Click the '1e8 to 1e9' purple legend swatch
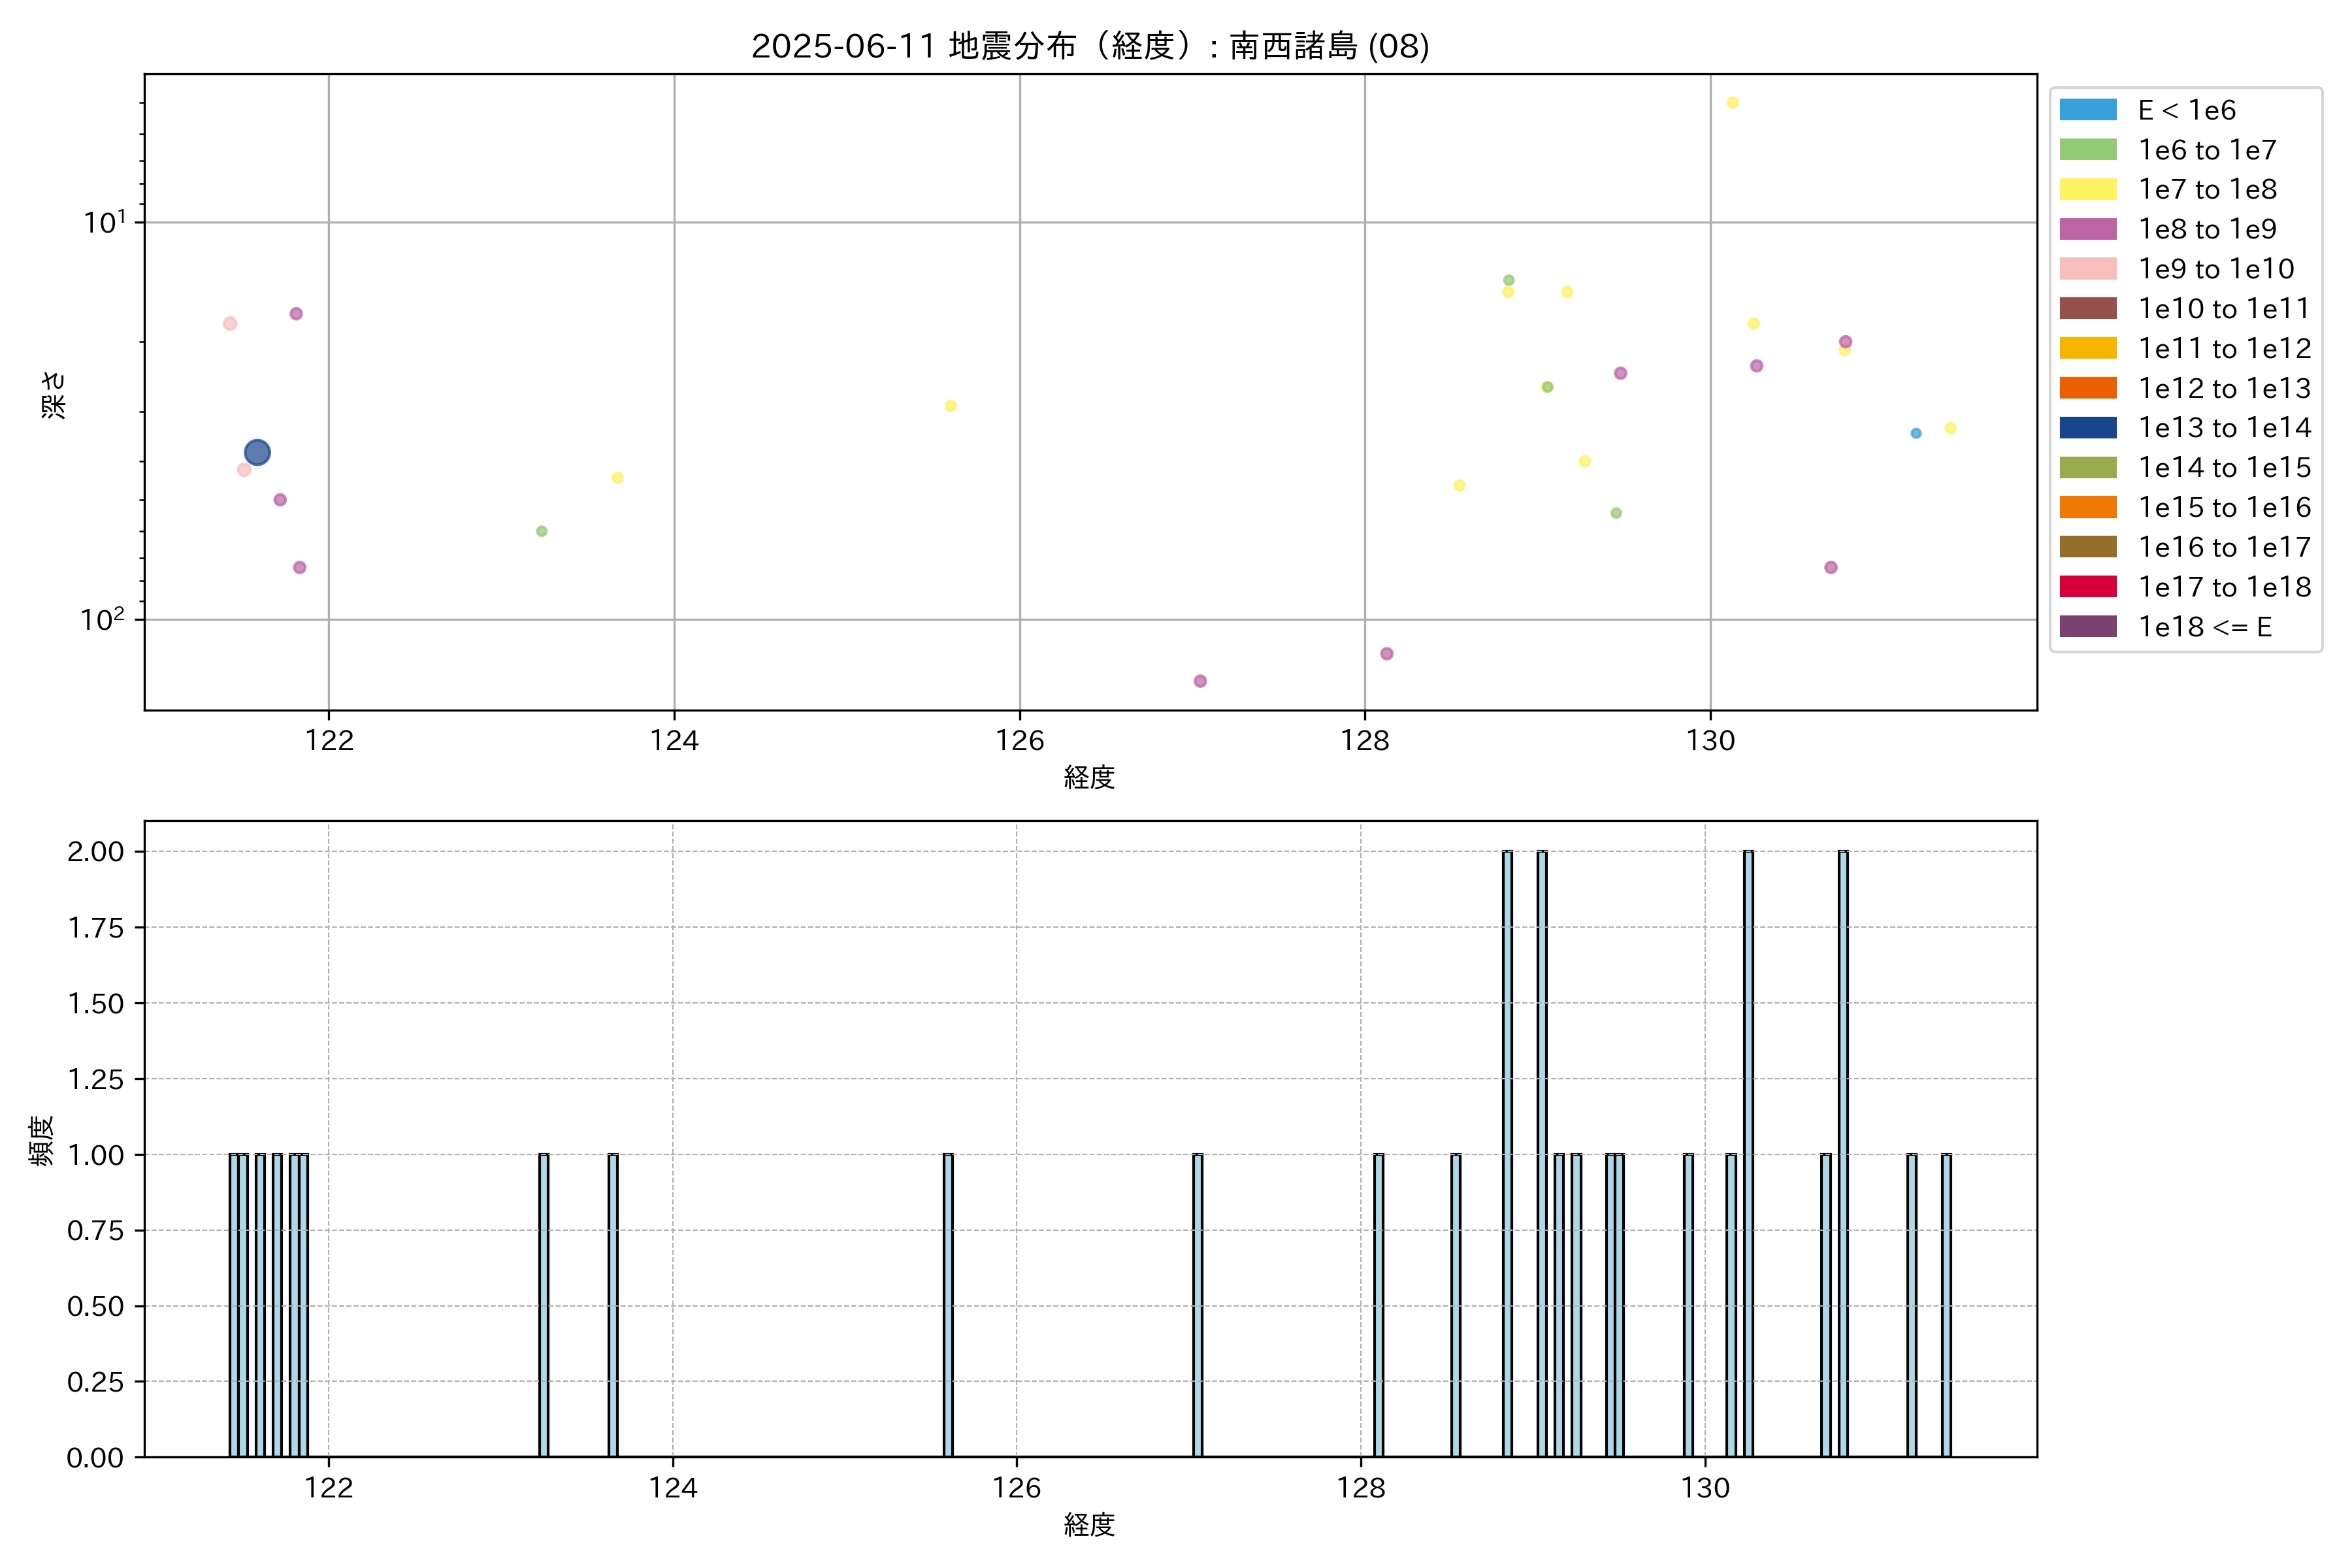 coord(2087,229)
